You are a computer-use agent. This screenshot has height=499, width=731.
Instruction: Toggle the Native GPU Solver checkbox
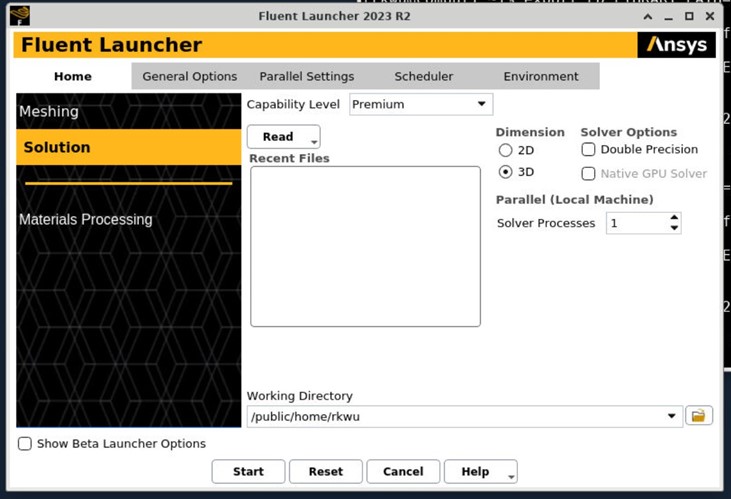(588, 173)
